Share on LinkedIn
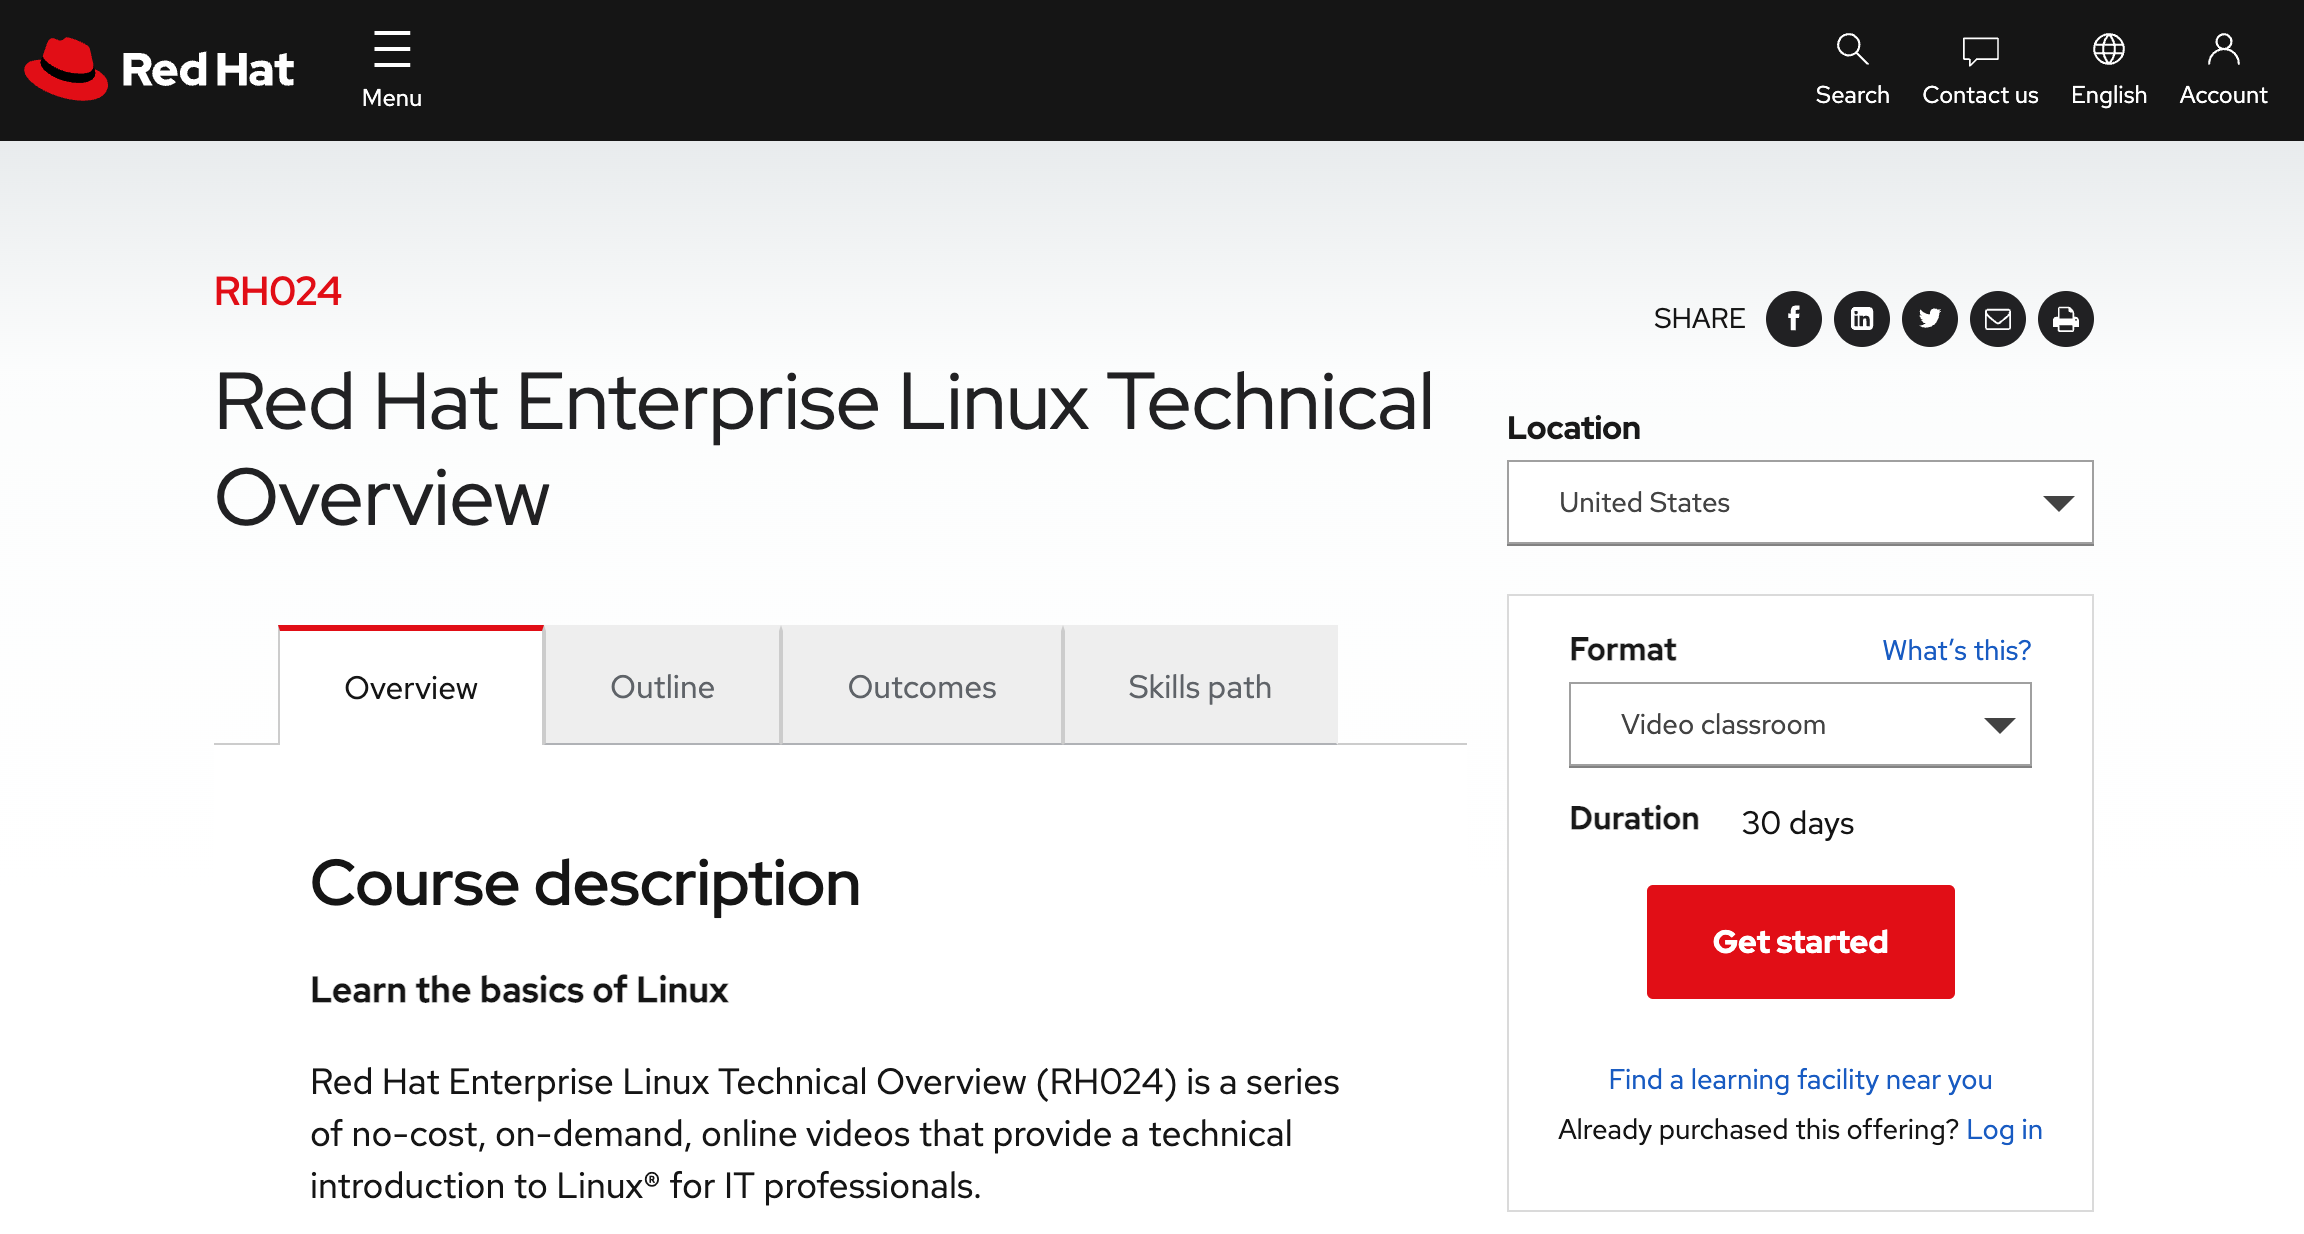The image size is (2304, 1234). (x=1862, y=319)
